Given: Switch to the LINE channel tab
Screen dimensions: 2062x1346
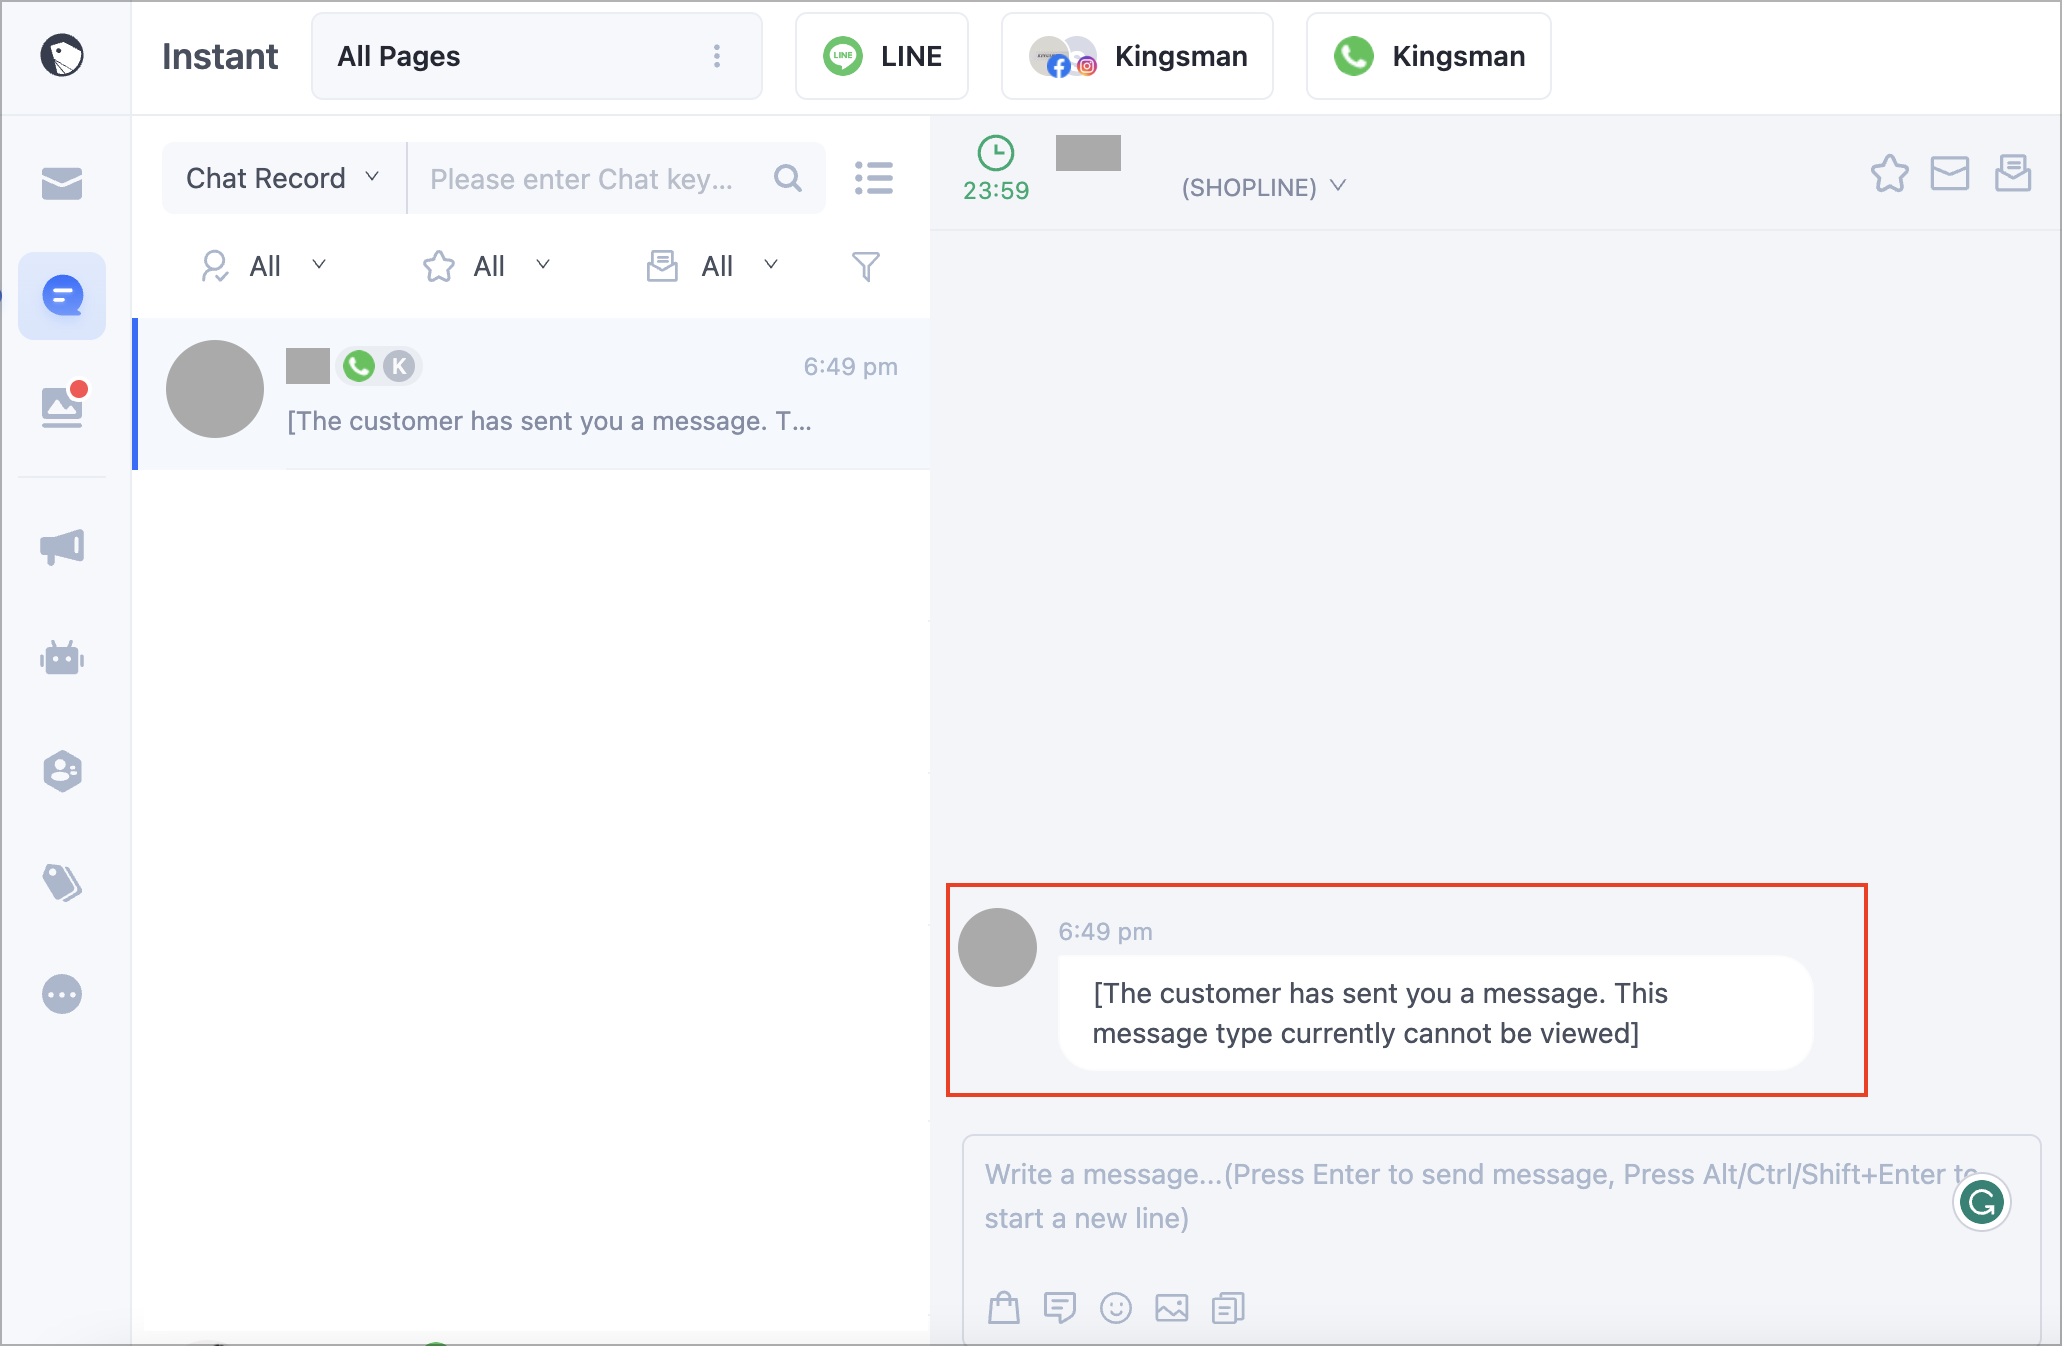Looking at the screenshot, I should pos(881,56).
